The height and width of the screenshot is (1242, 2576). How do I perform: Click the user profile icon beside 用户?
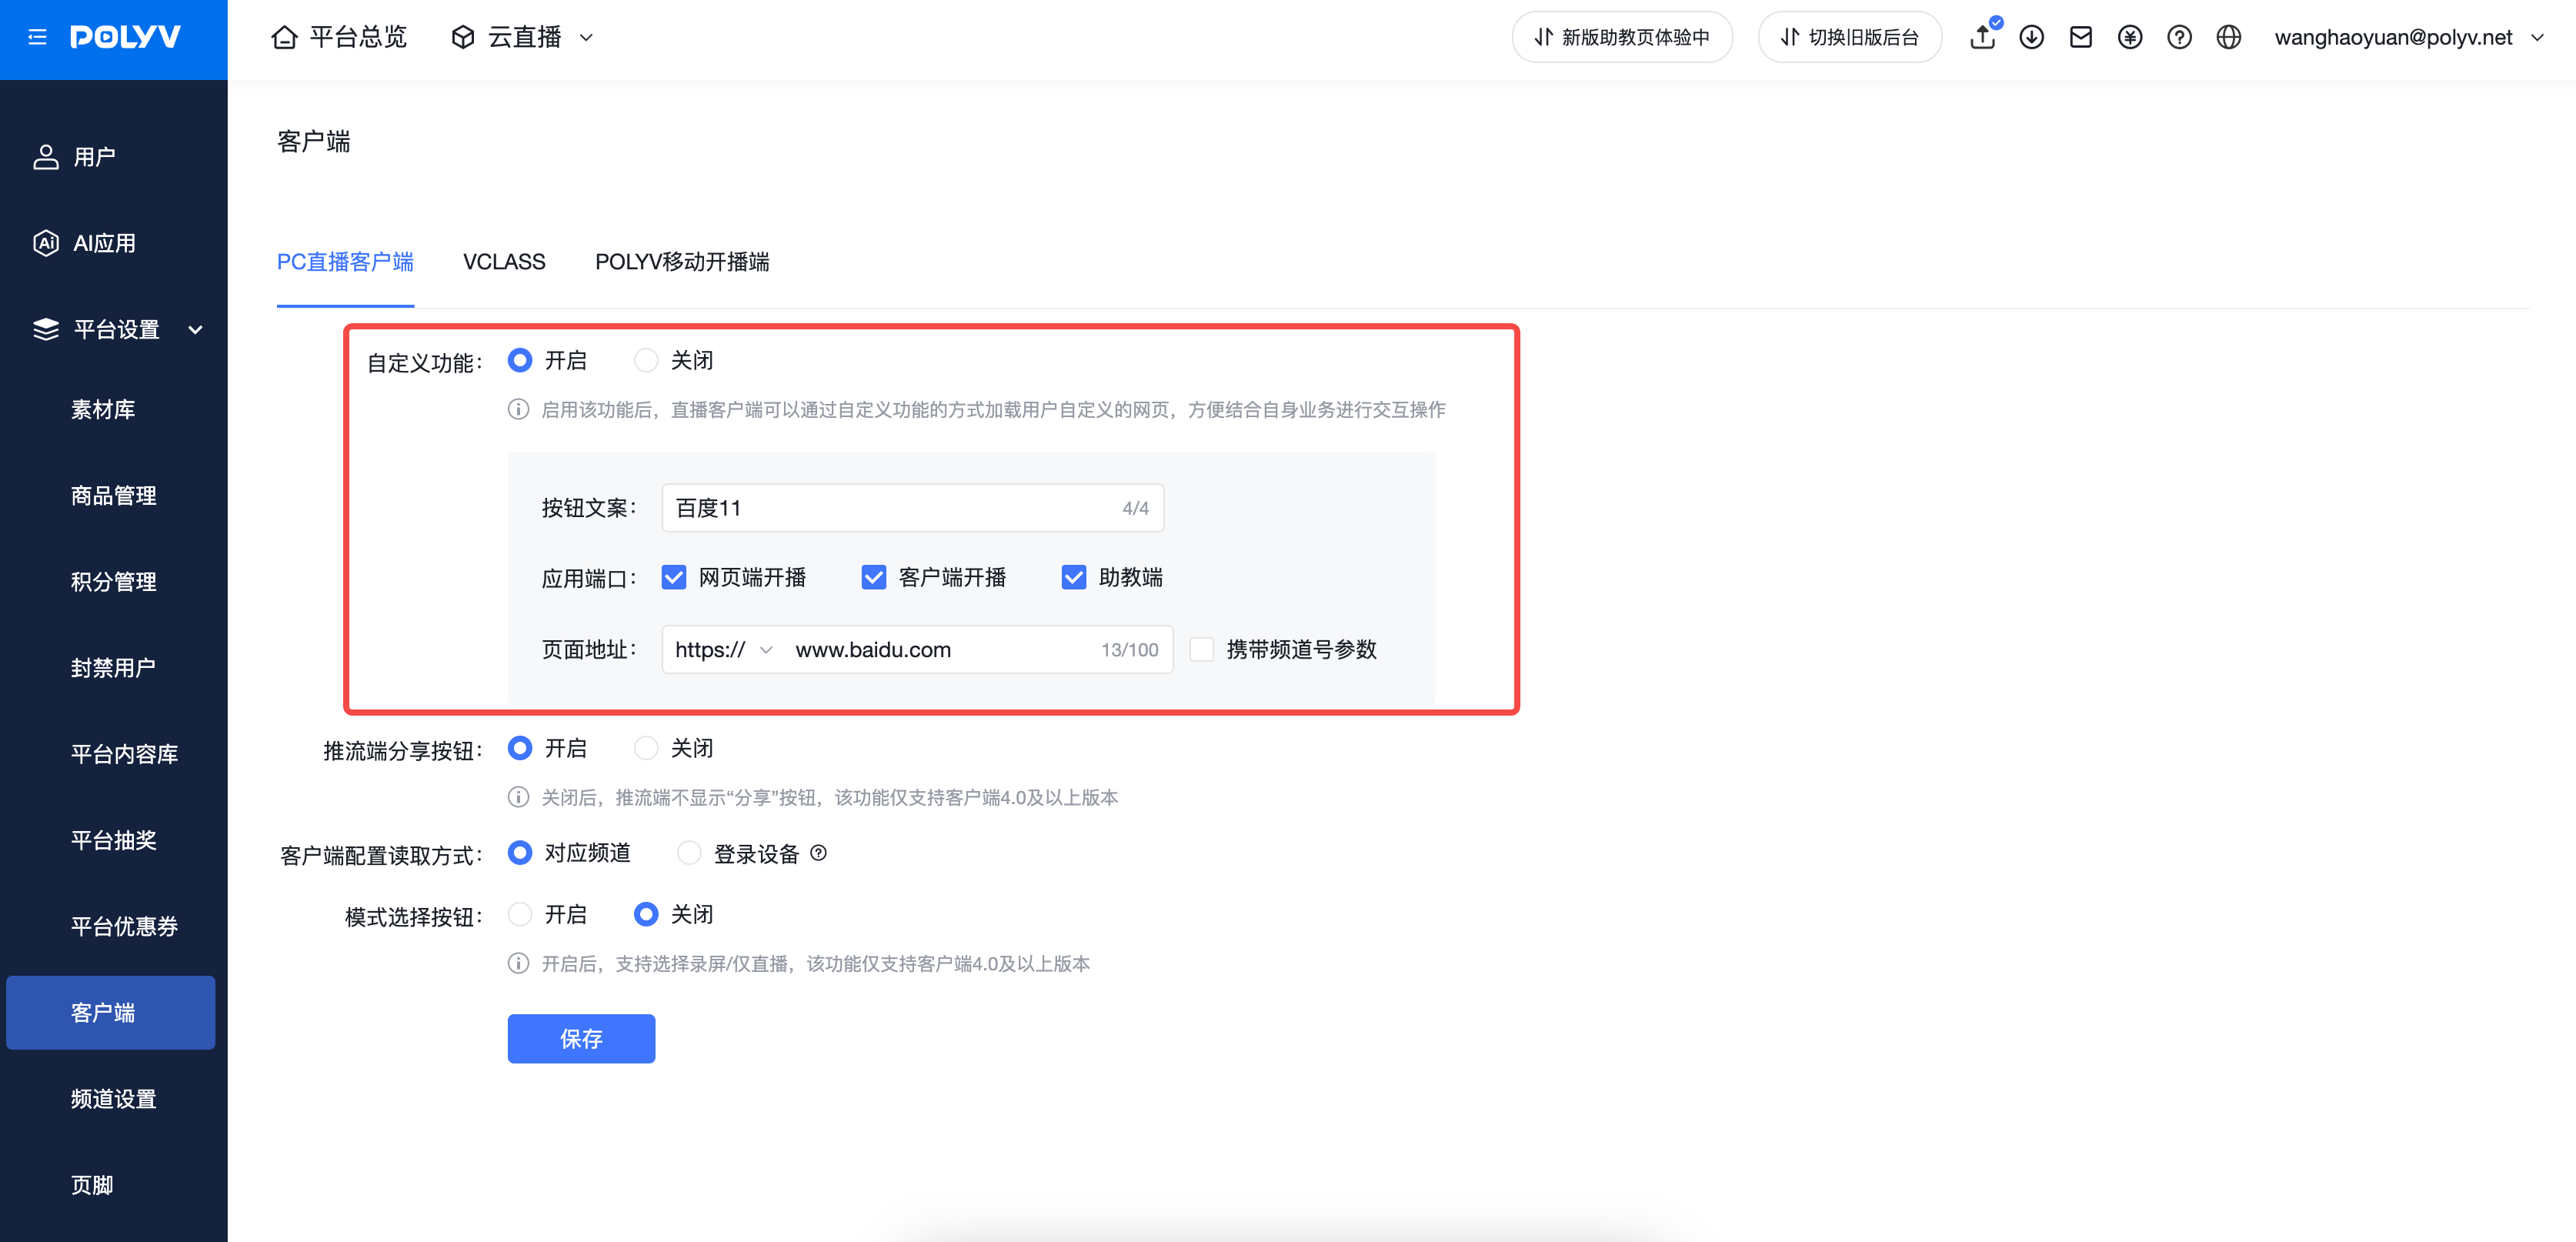[46, 157]
